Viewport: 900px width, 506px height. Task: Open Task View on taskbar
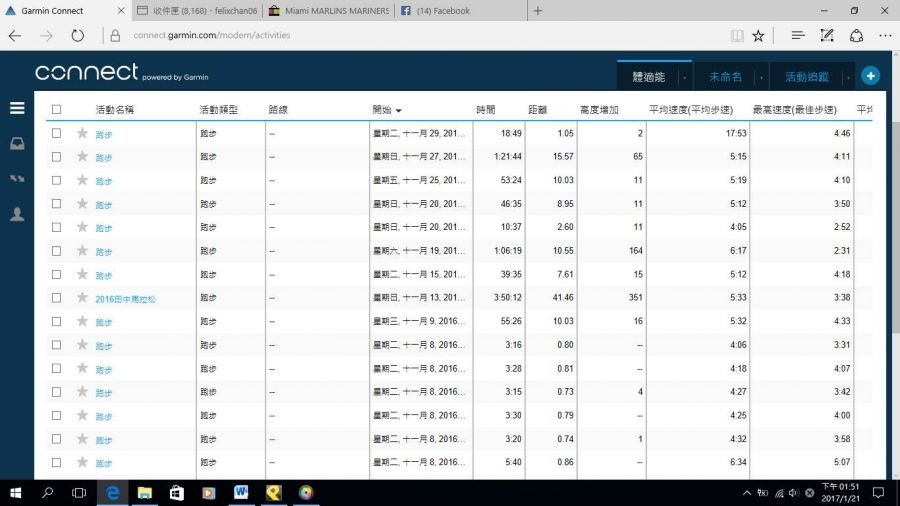pos(79,493)
